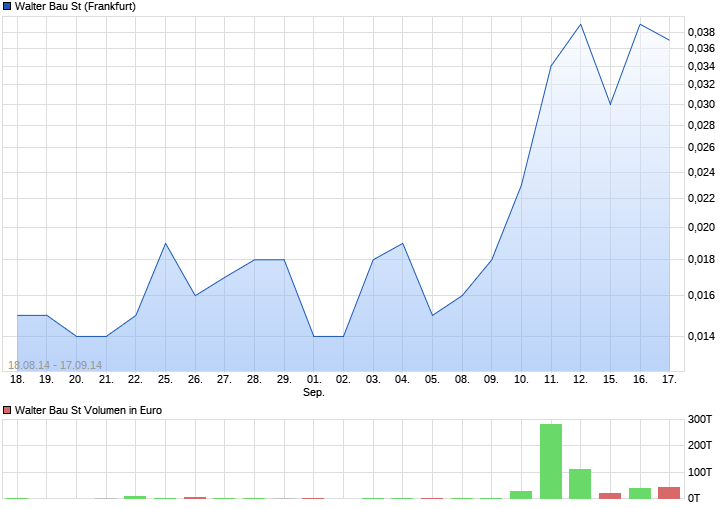Click the date label '28.' on x-axis
The width and height of the screenshot is (726, 508).
254,379
